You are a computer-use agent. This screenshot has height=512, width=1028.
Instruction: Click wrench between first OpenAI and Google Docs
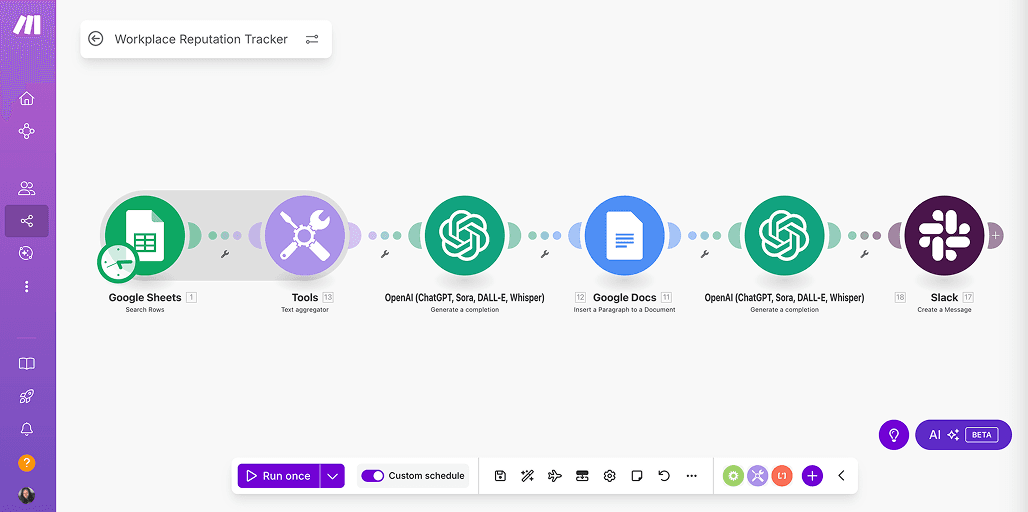click(545, 254)
